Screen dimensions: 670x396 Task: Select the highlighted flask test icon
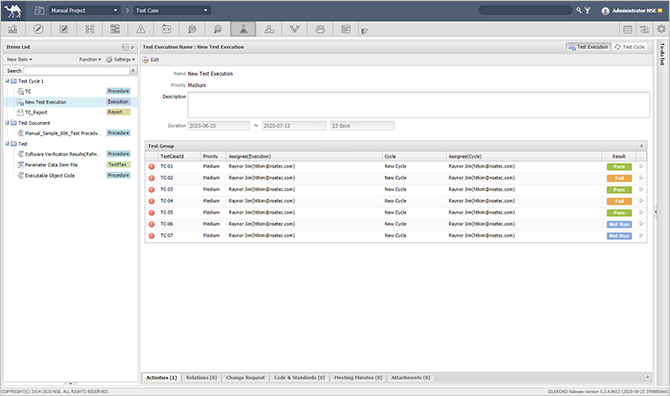coord(243,29)
